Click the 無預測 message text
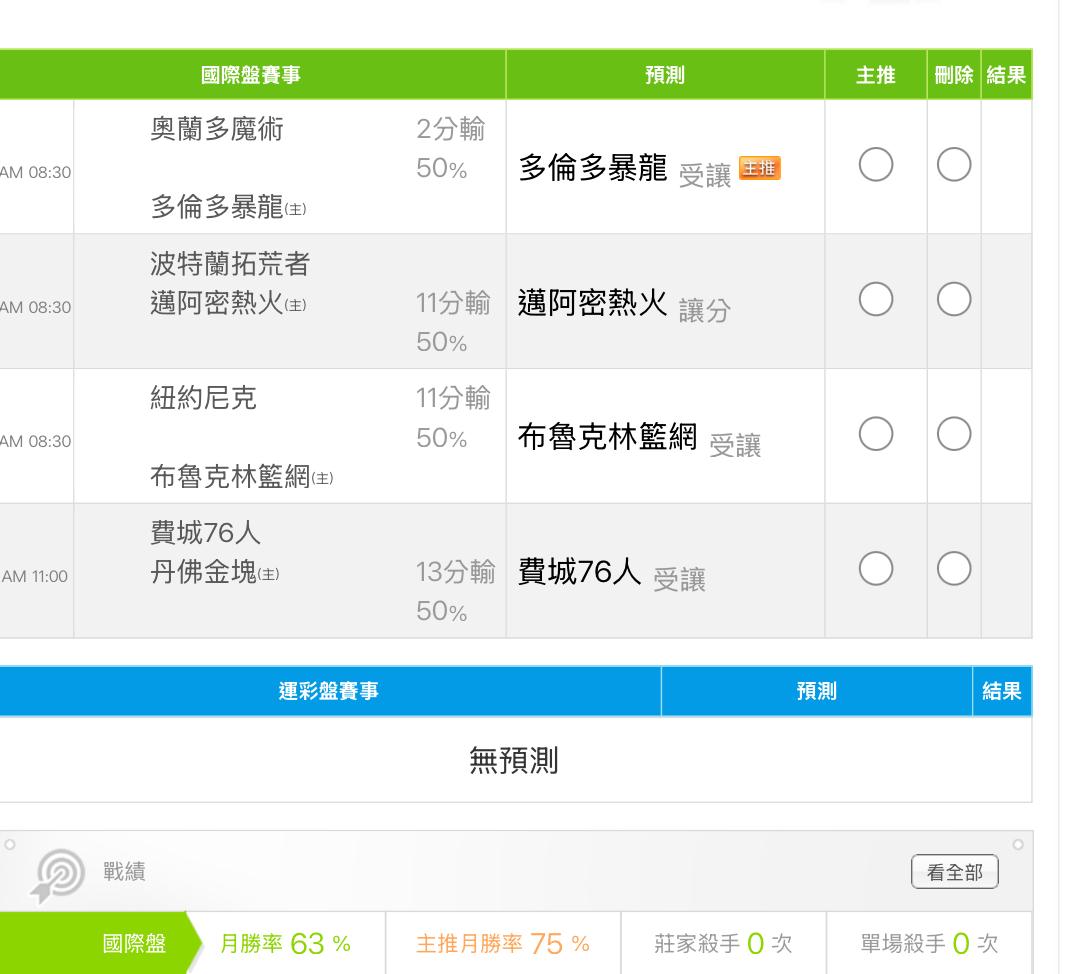This screenshot has height=974, width=1073. coord(514,760)
